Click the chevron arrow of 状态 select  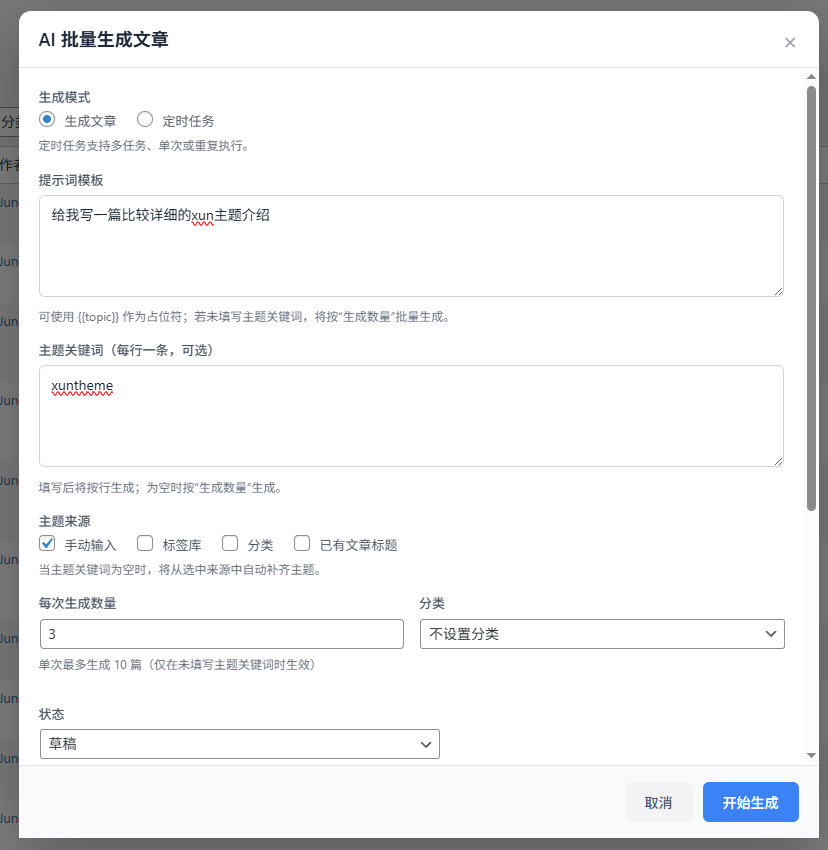coord(426,744)
